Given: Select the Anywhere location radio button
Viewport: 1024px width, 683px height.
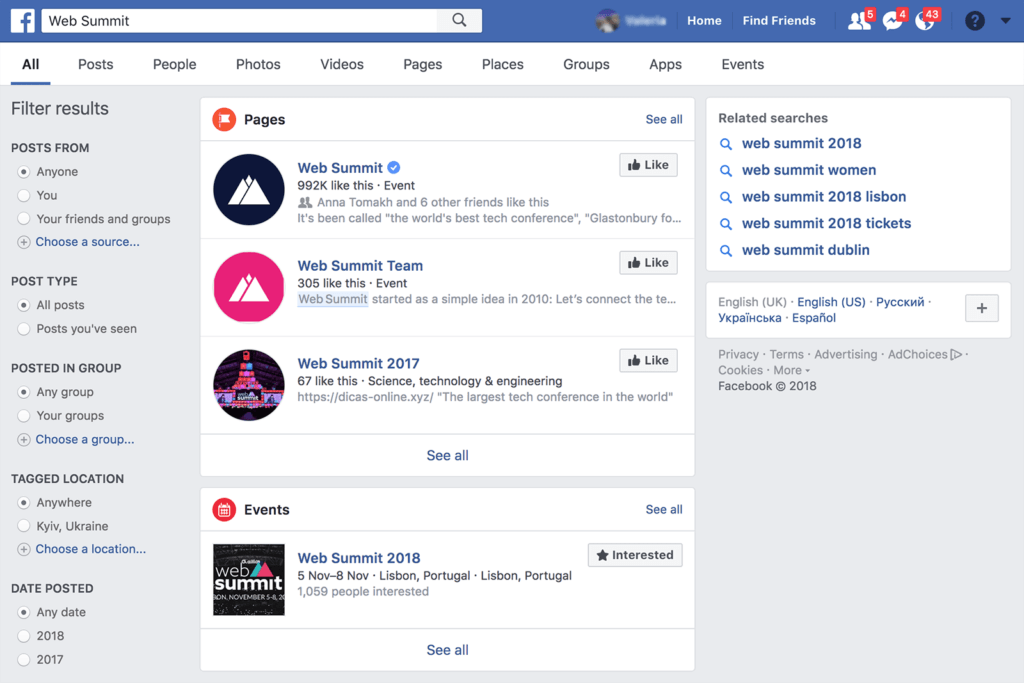Looking at the screenshot, I should coord(24,503).
